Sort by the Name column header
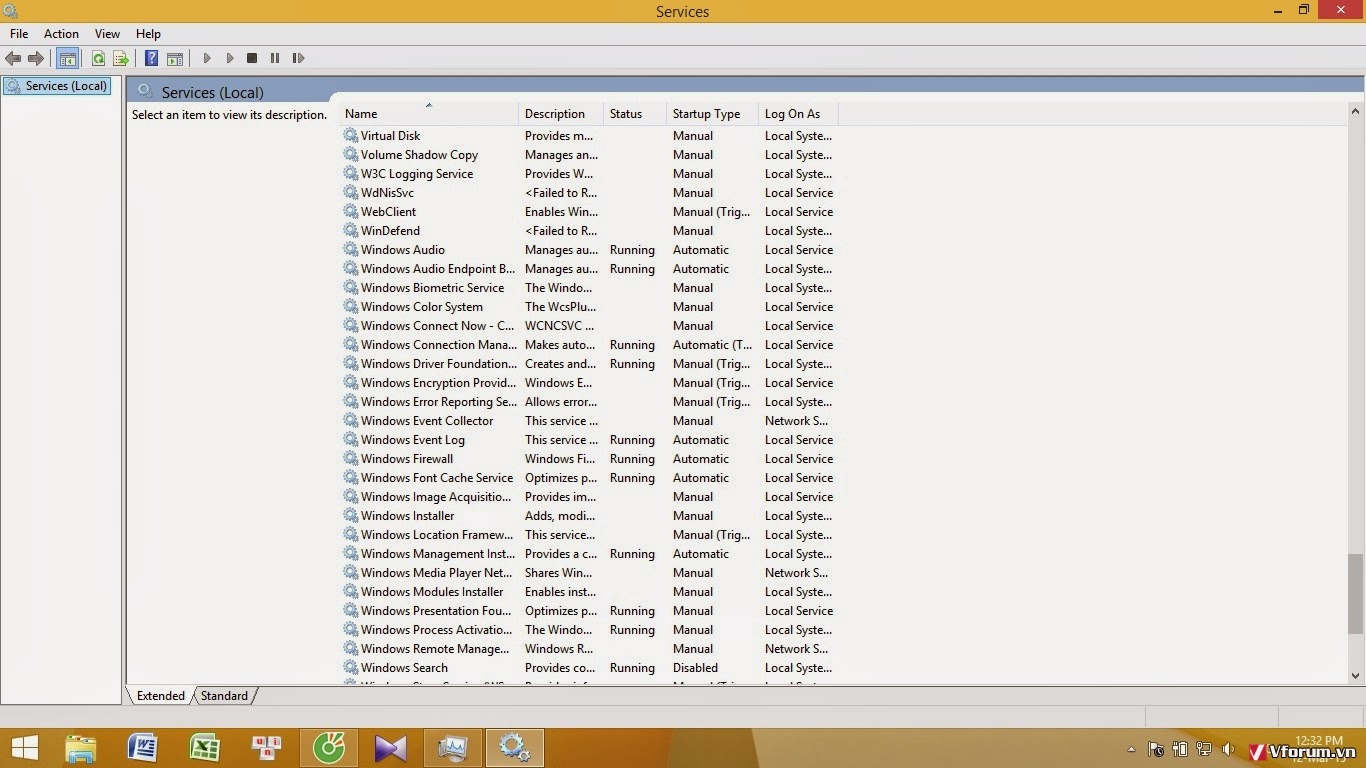The image size is (1366, 768). pos(429,113)
